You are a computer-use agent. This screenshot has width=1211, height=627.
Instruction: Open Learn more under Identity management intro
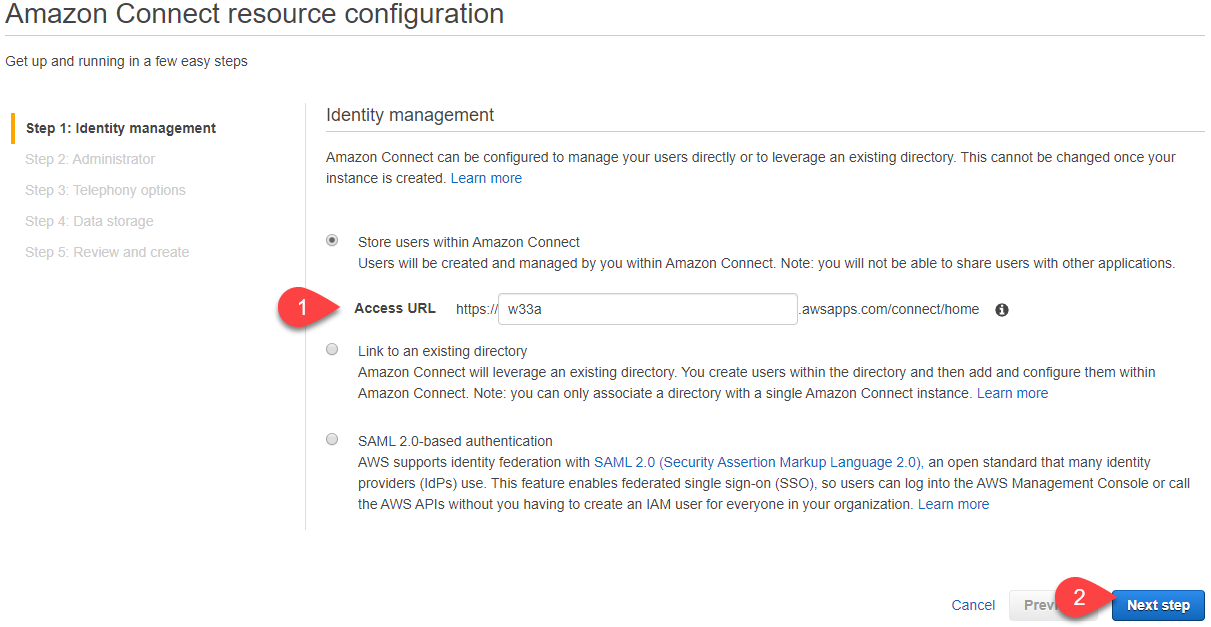pyautogui.click(x=486, y=178)
